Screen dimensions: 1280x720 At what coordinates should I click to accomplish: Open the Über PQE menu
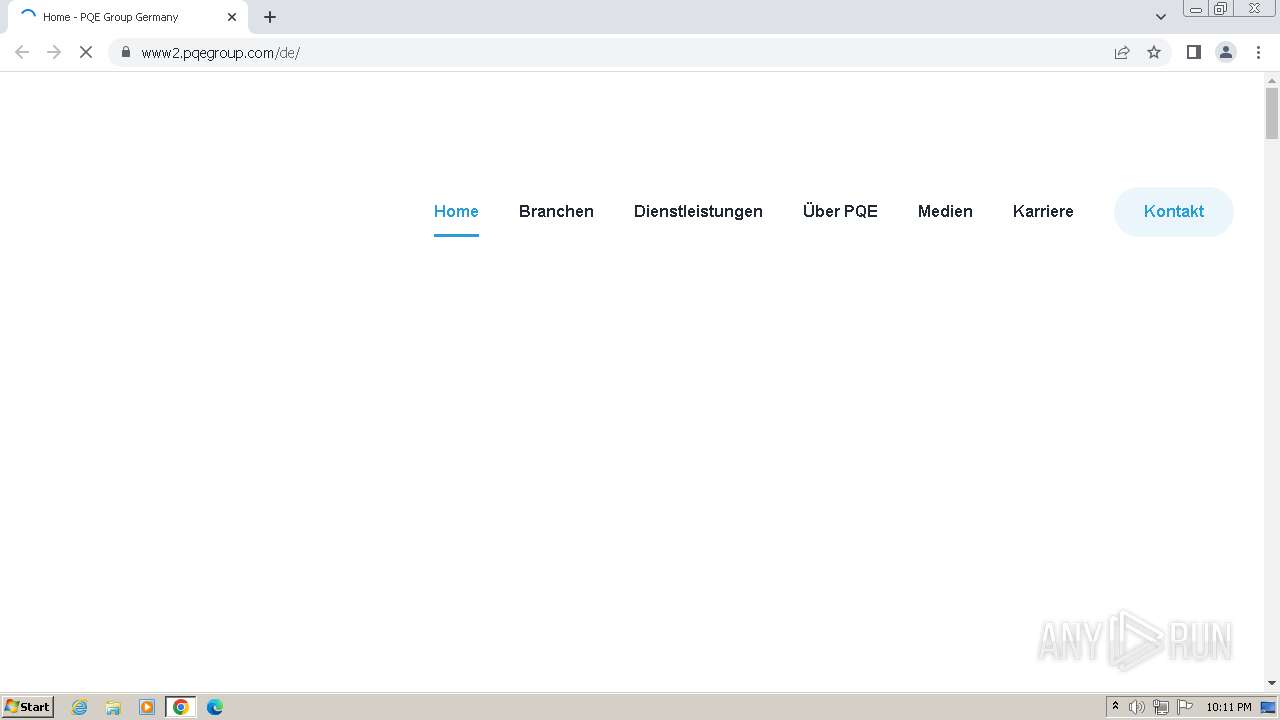click(x=840, y=211)
